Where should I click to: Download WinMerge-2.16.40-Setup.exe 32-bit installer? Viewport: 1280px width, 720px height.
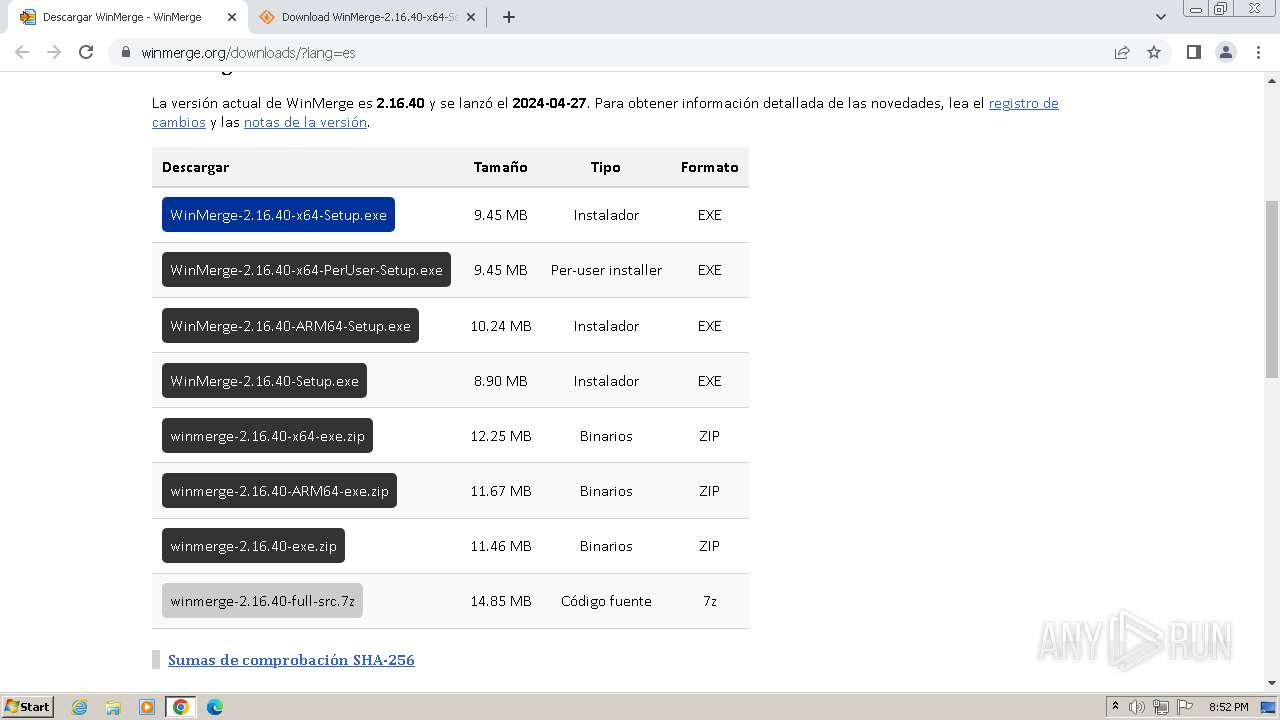264,381
